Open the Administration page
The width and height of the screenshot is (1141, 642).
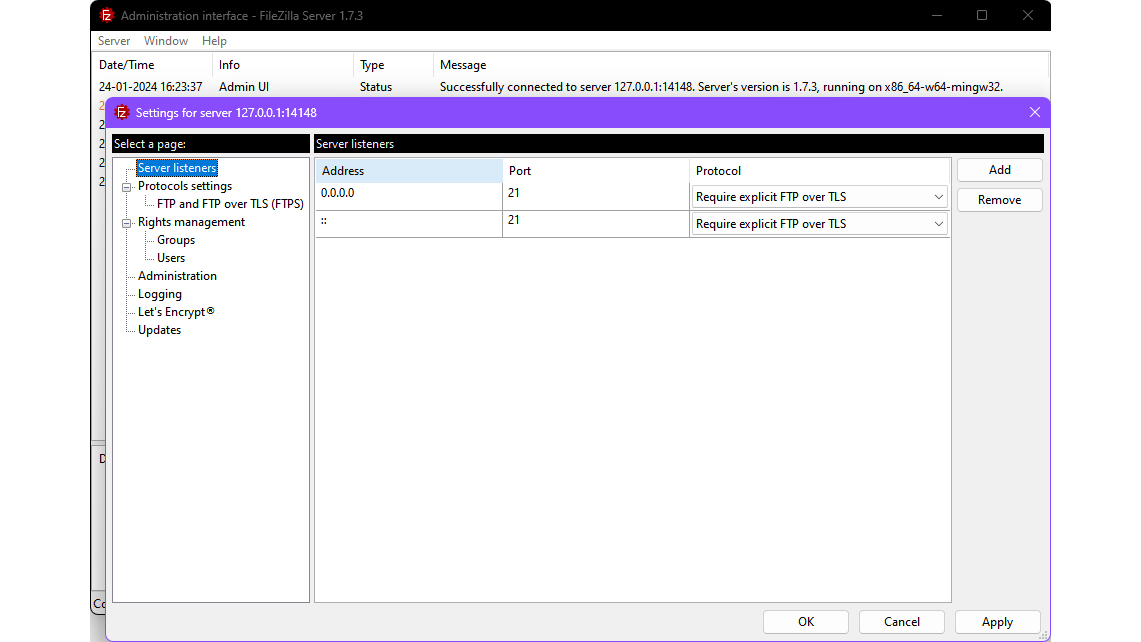coord(178,276)
